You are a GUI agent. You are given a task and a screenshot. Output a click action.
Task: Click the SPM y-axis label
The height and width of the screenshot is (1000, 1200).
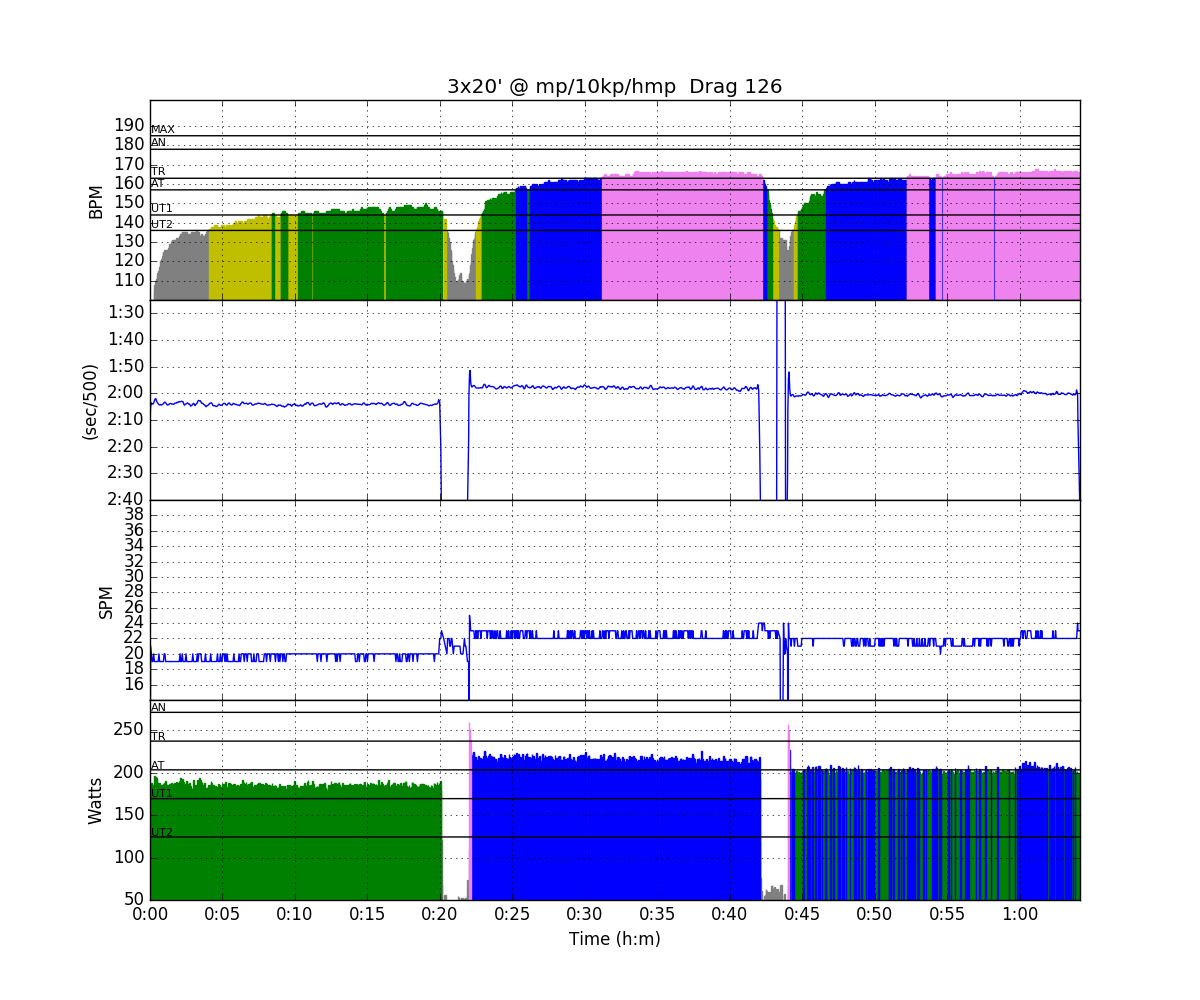click(105, 601)
